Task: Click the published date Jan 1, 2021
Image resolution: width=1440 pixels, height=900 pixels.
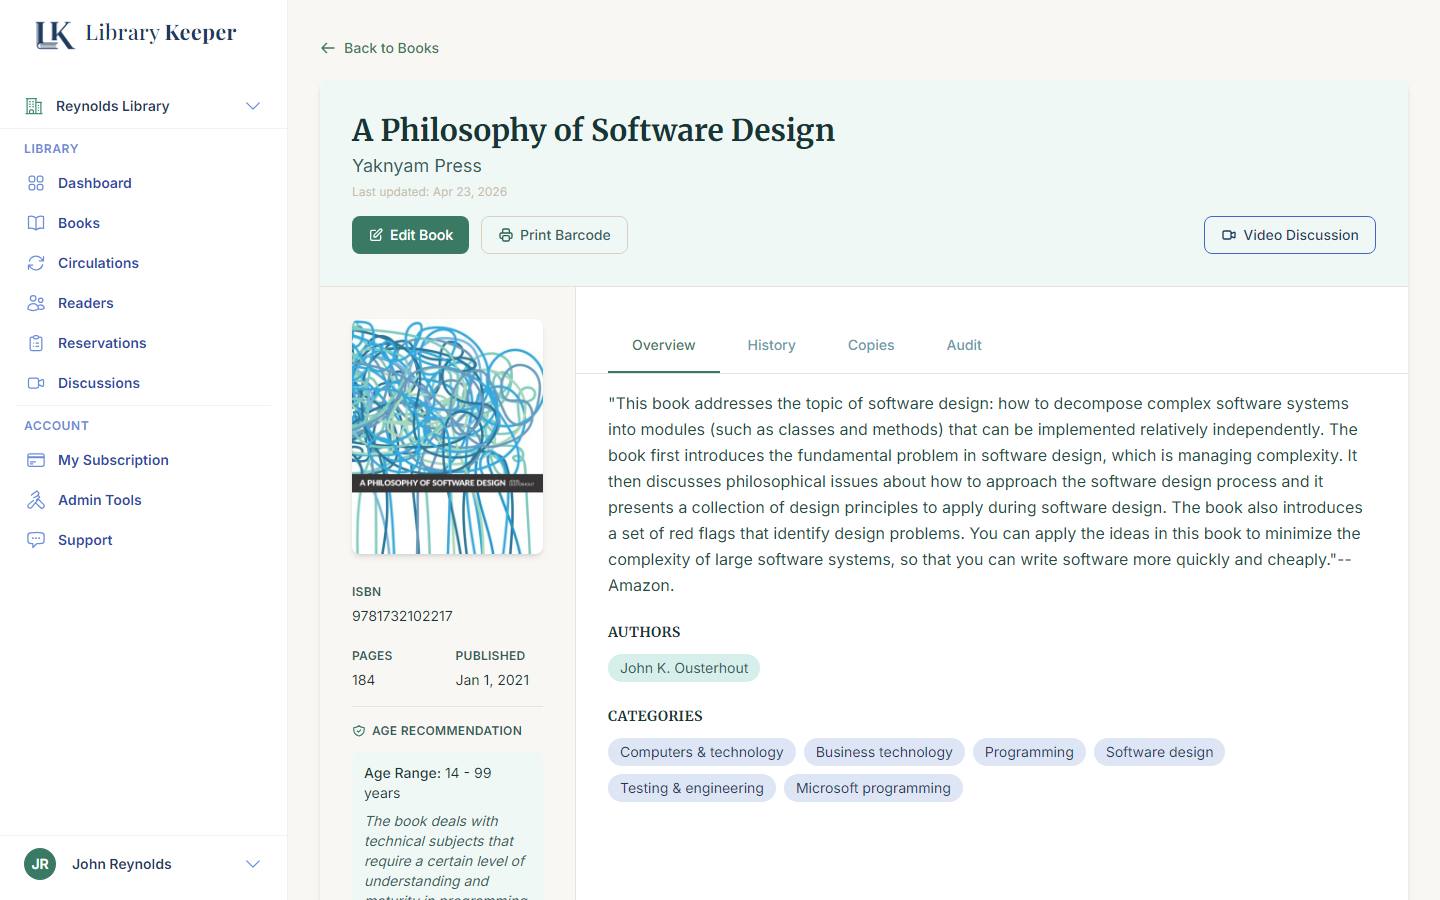Action: (492, 680)
